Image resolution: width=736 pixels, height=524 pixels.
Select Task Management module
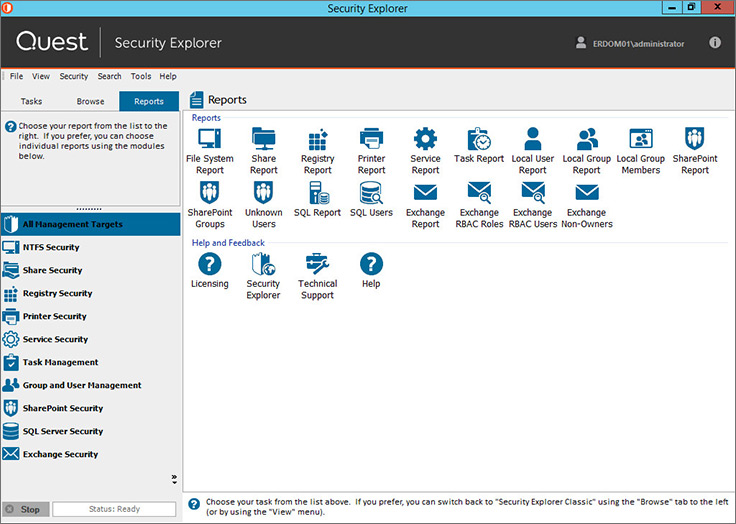click(90, 362)
